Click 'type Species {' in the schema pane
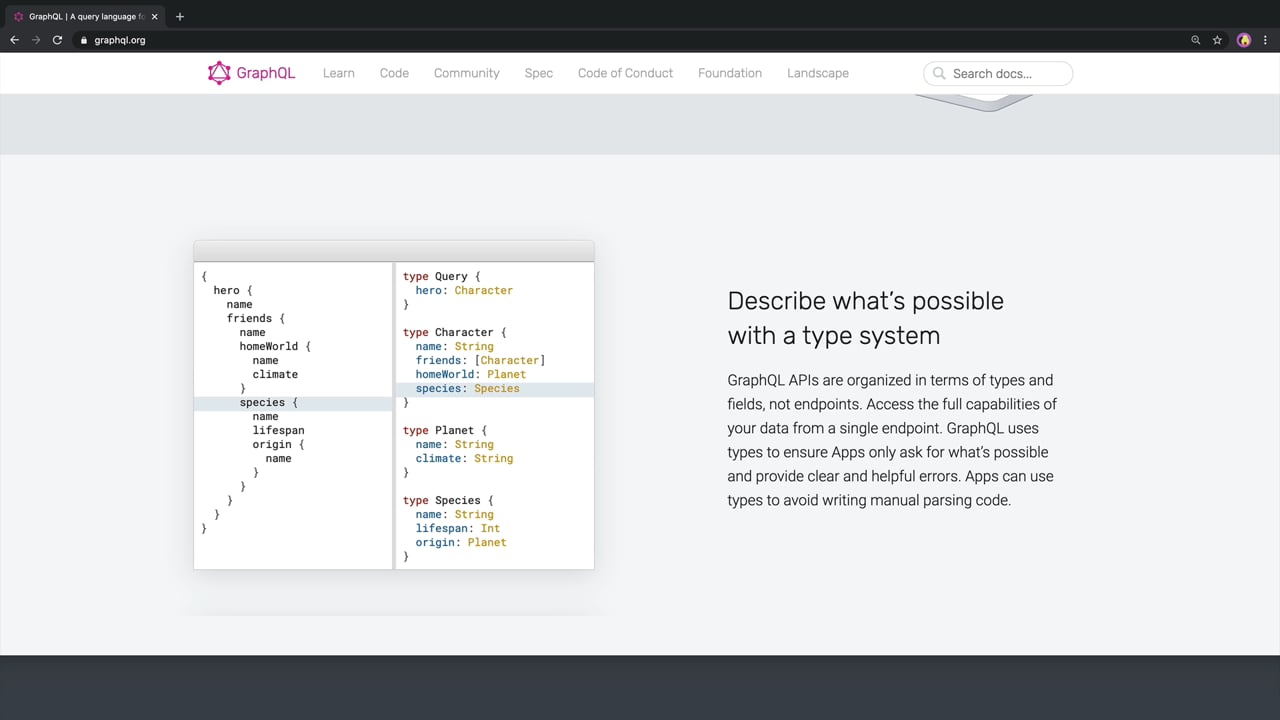1280x720 pixels. coord(448,500)
